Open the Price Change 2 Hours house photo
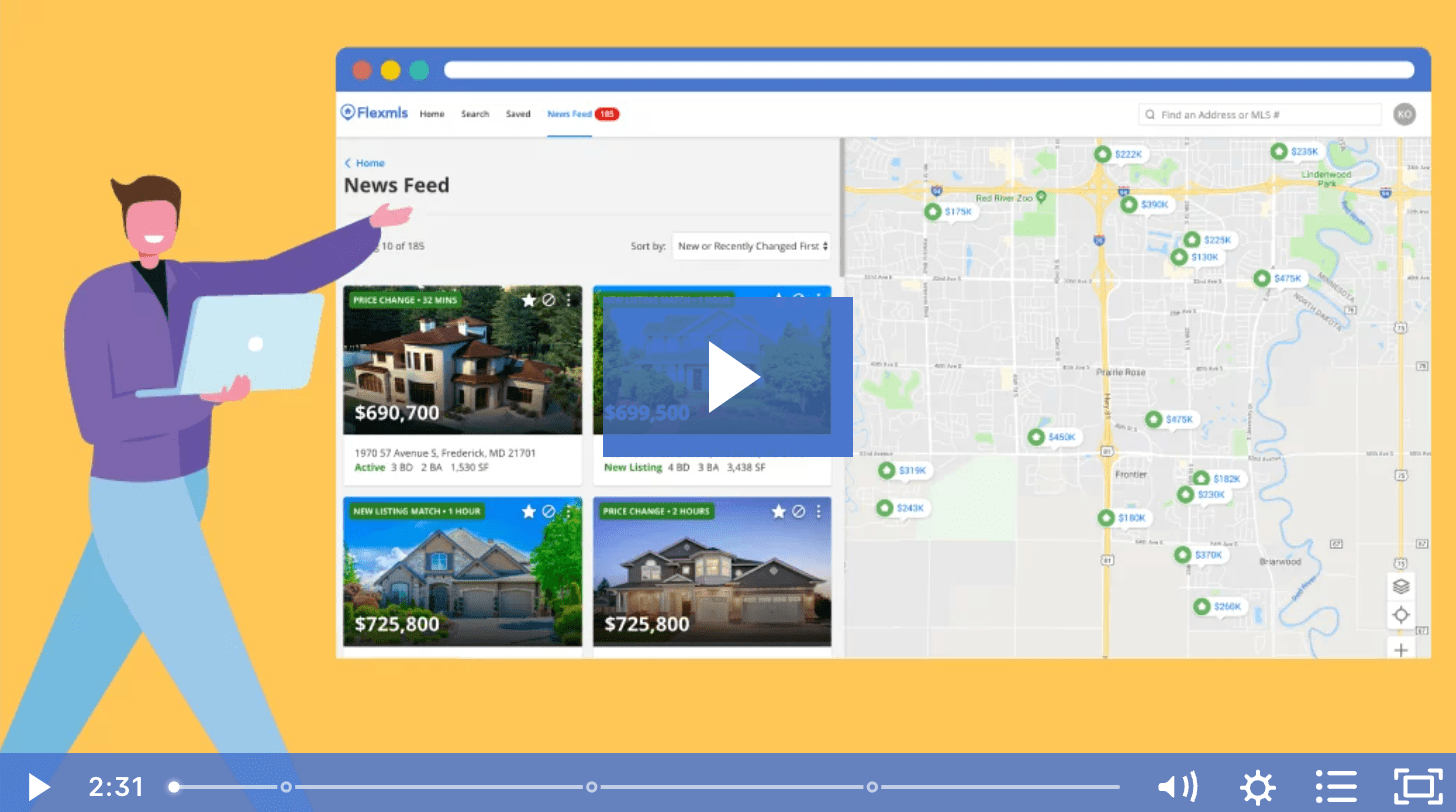1456x812 pixels. [712, 571]
